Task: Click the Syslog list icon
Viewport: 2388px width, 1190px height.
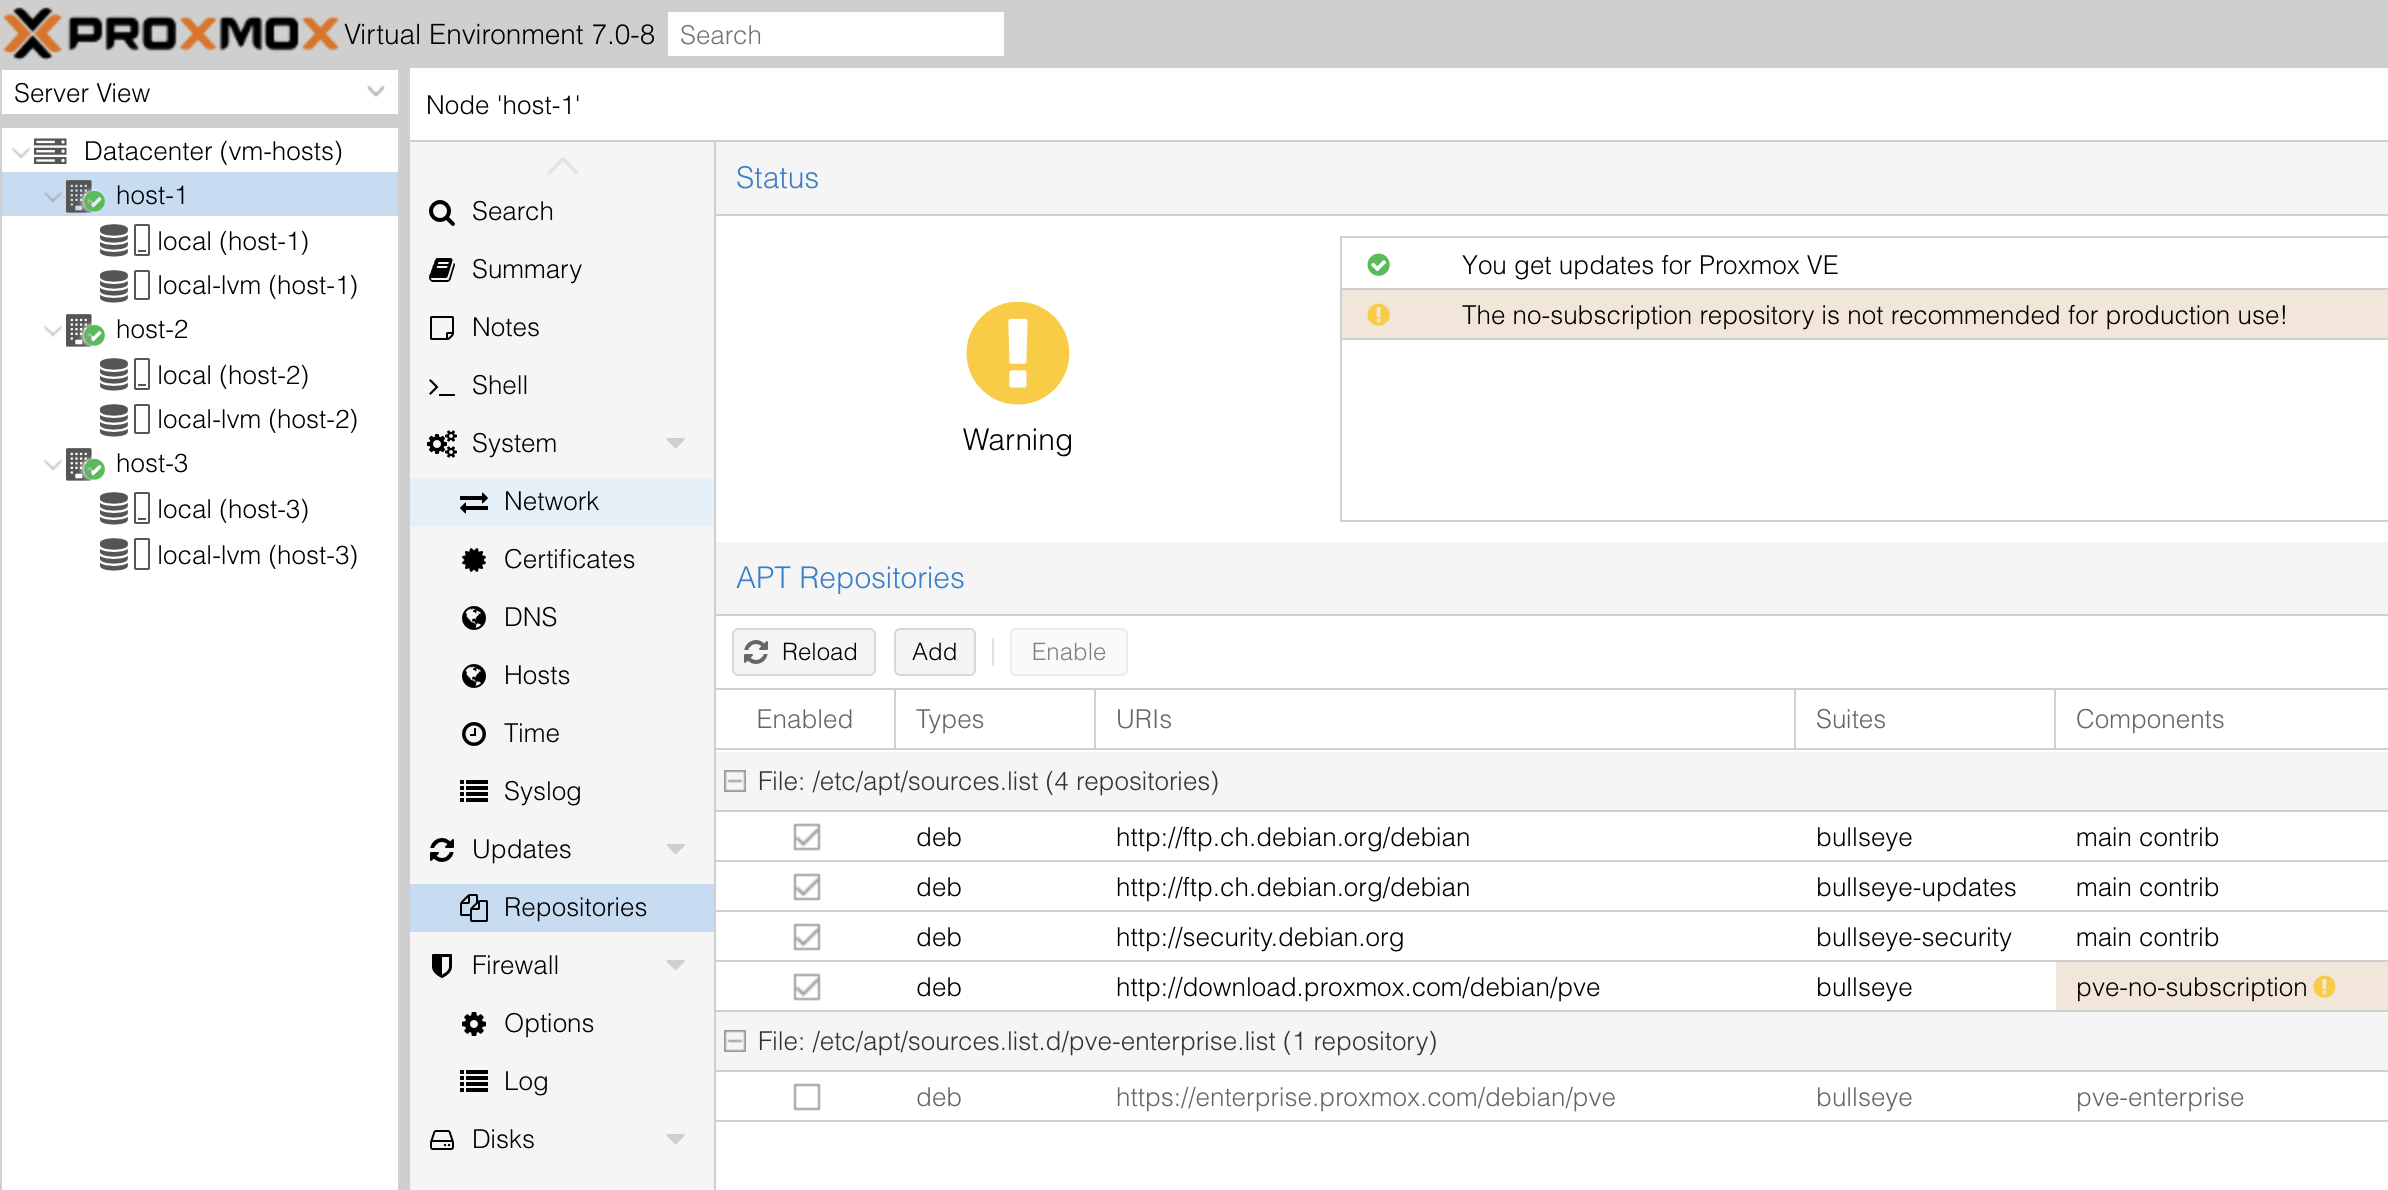Action: [474, 792]
